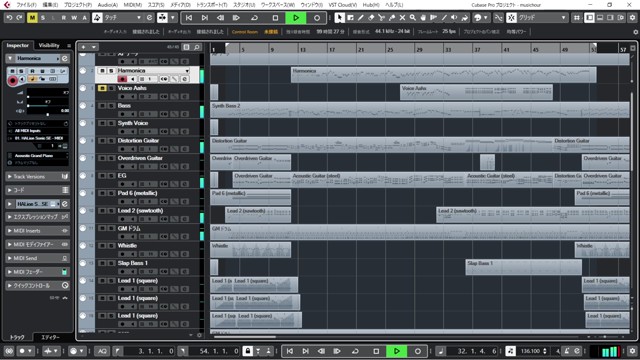Screen dimensions: 640x360
Task: Toggle left zone Inspector visibility
Action: point(589,18)
